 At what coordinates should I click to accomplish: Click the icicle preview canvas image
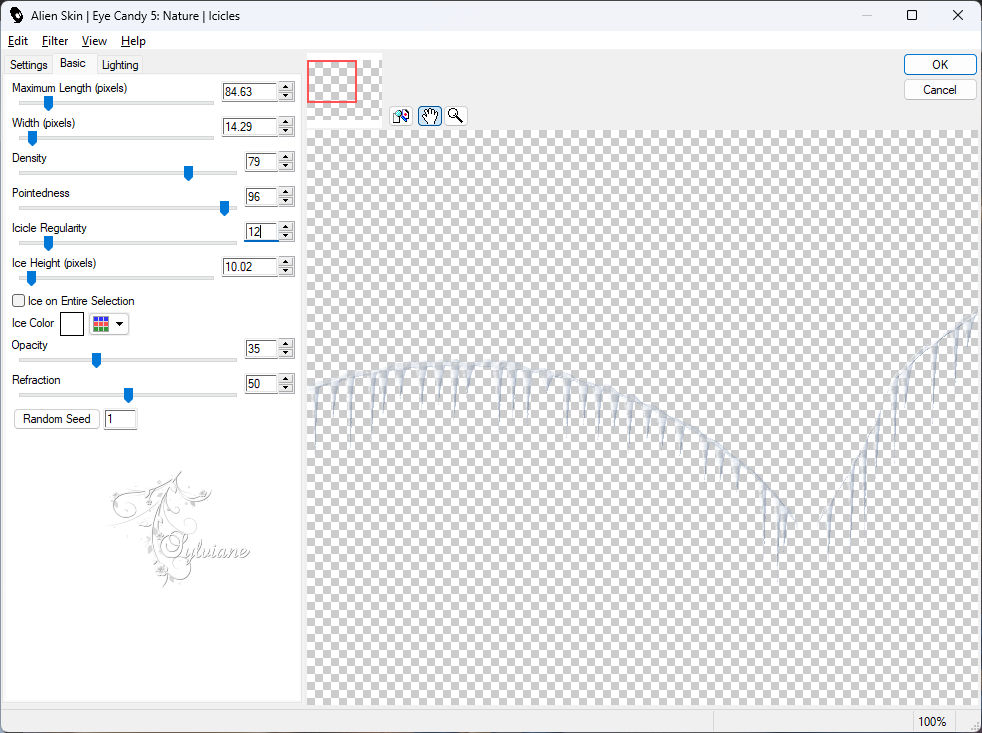click(x=642, y=417)
